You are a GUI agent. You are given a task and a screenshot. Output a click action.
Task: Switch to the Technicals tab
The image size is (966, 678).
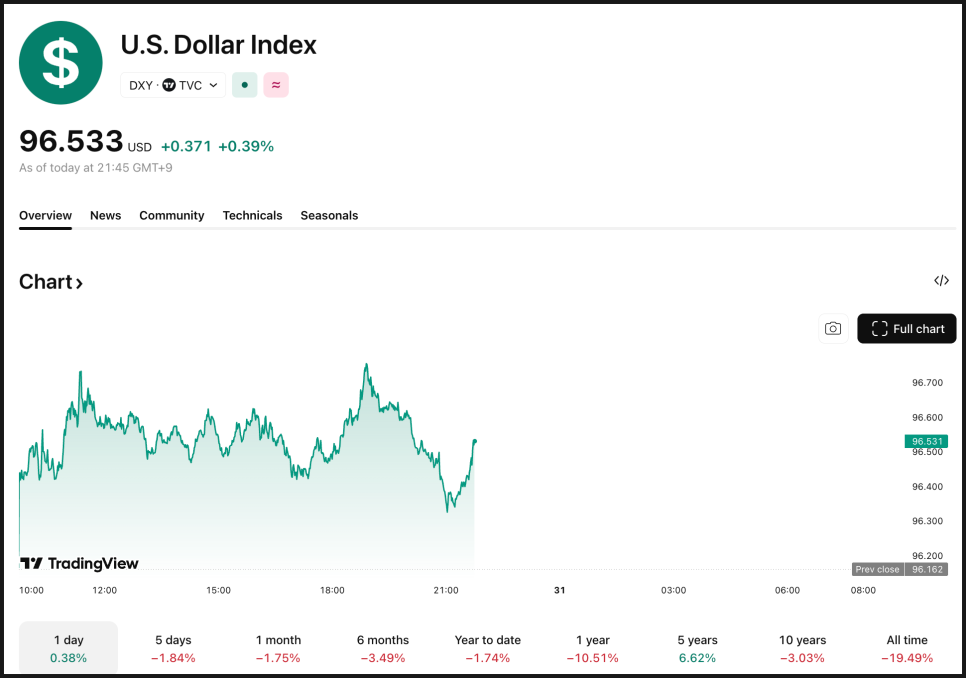tap(252, 215)
